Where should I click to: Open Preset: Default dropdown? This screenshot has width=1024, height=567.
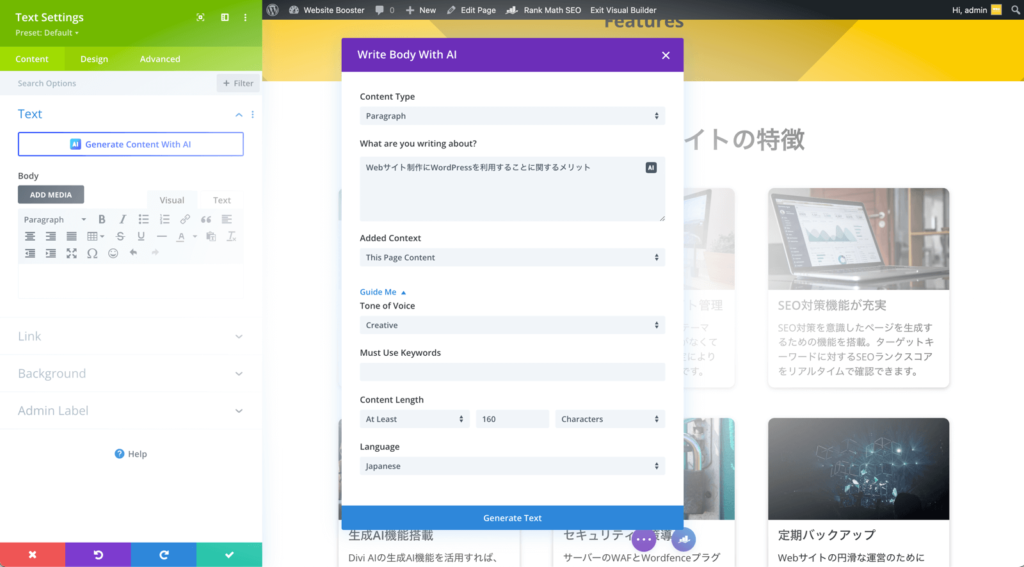click(x=47, y=33)
